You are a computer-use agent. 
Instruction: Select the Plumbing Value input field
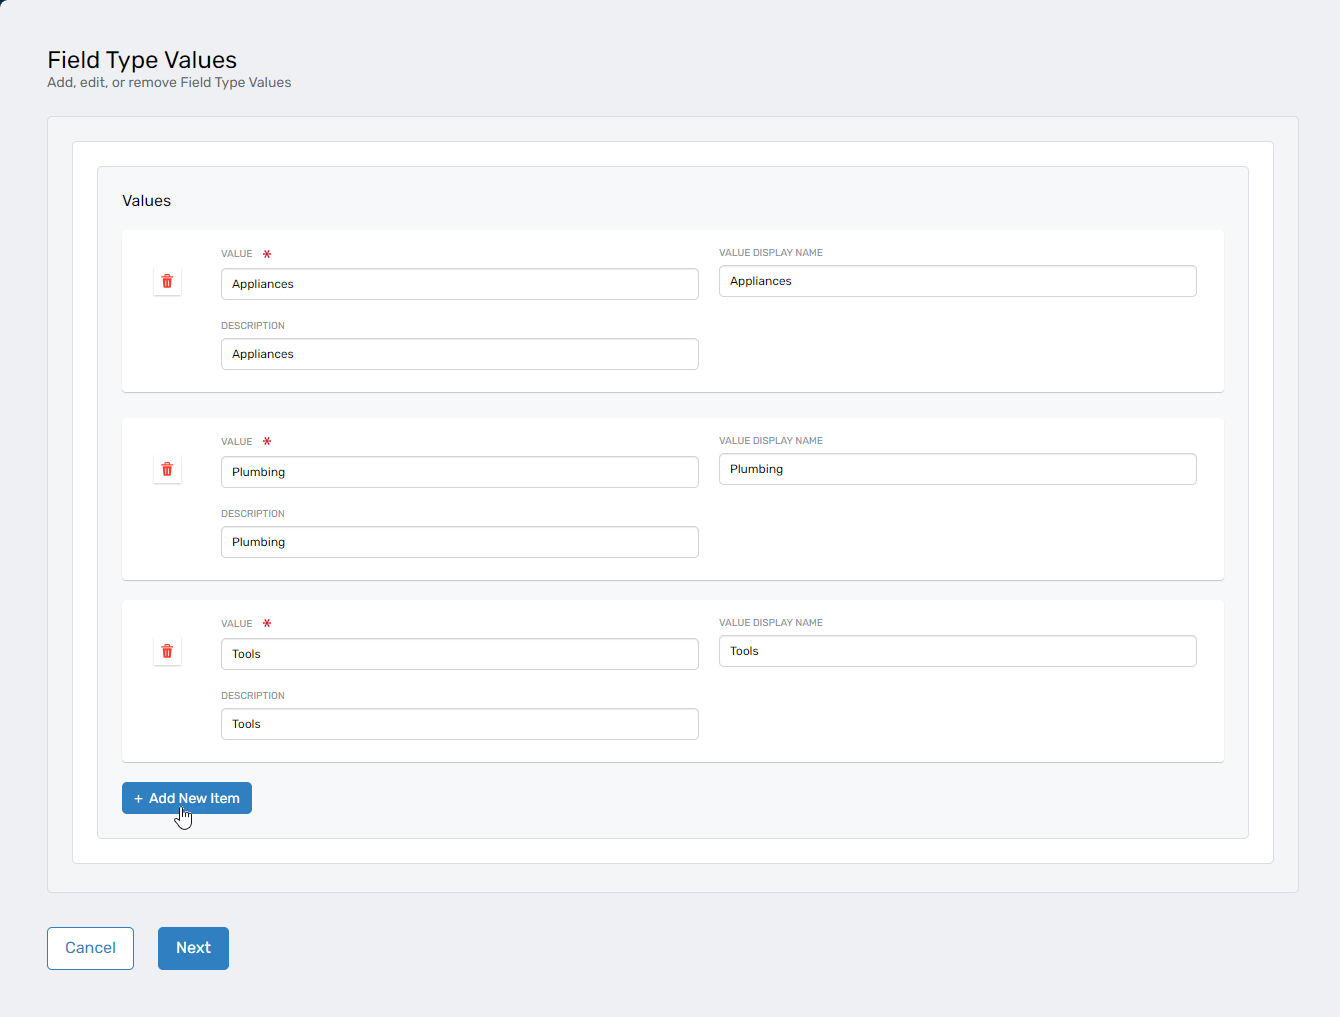click(459, 472)
